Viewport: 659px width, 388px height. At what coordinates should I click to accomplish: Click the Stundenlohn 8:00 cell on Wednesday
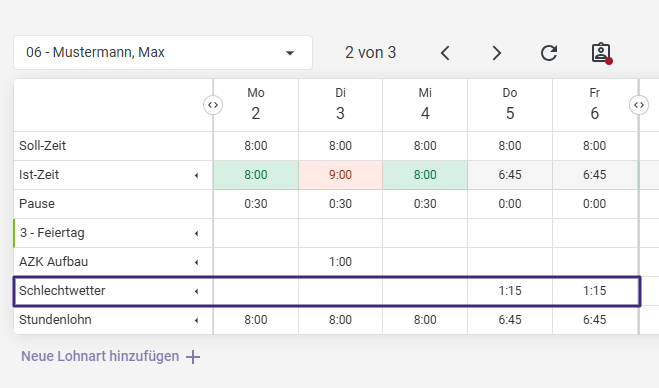tap(425, 320)
